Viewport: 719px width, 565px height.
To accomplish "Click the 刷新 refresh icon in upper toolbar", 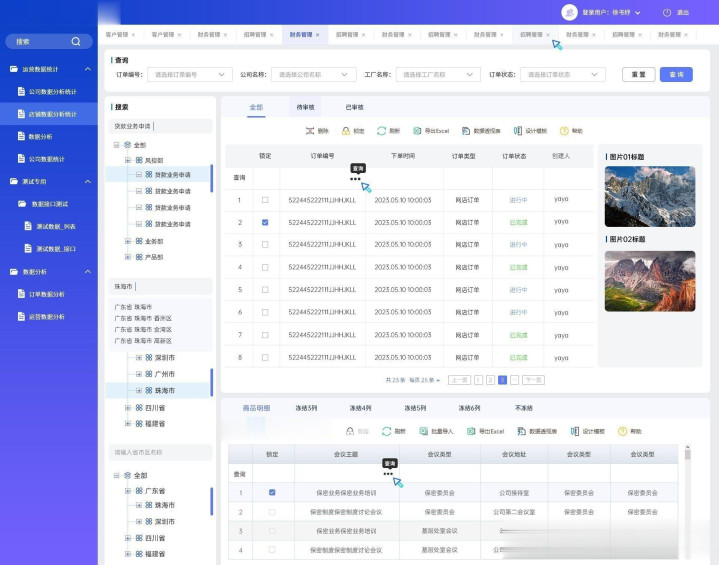I will click(x=382, y=131).
